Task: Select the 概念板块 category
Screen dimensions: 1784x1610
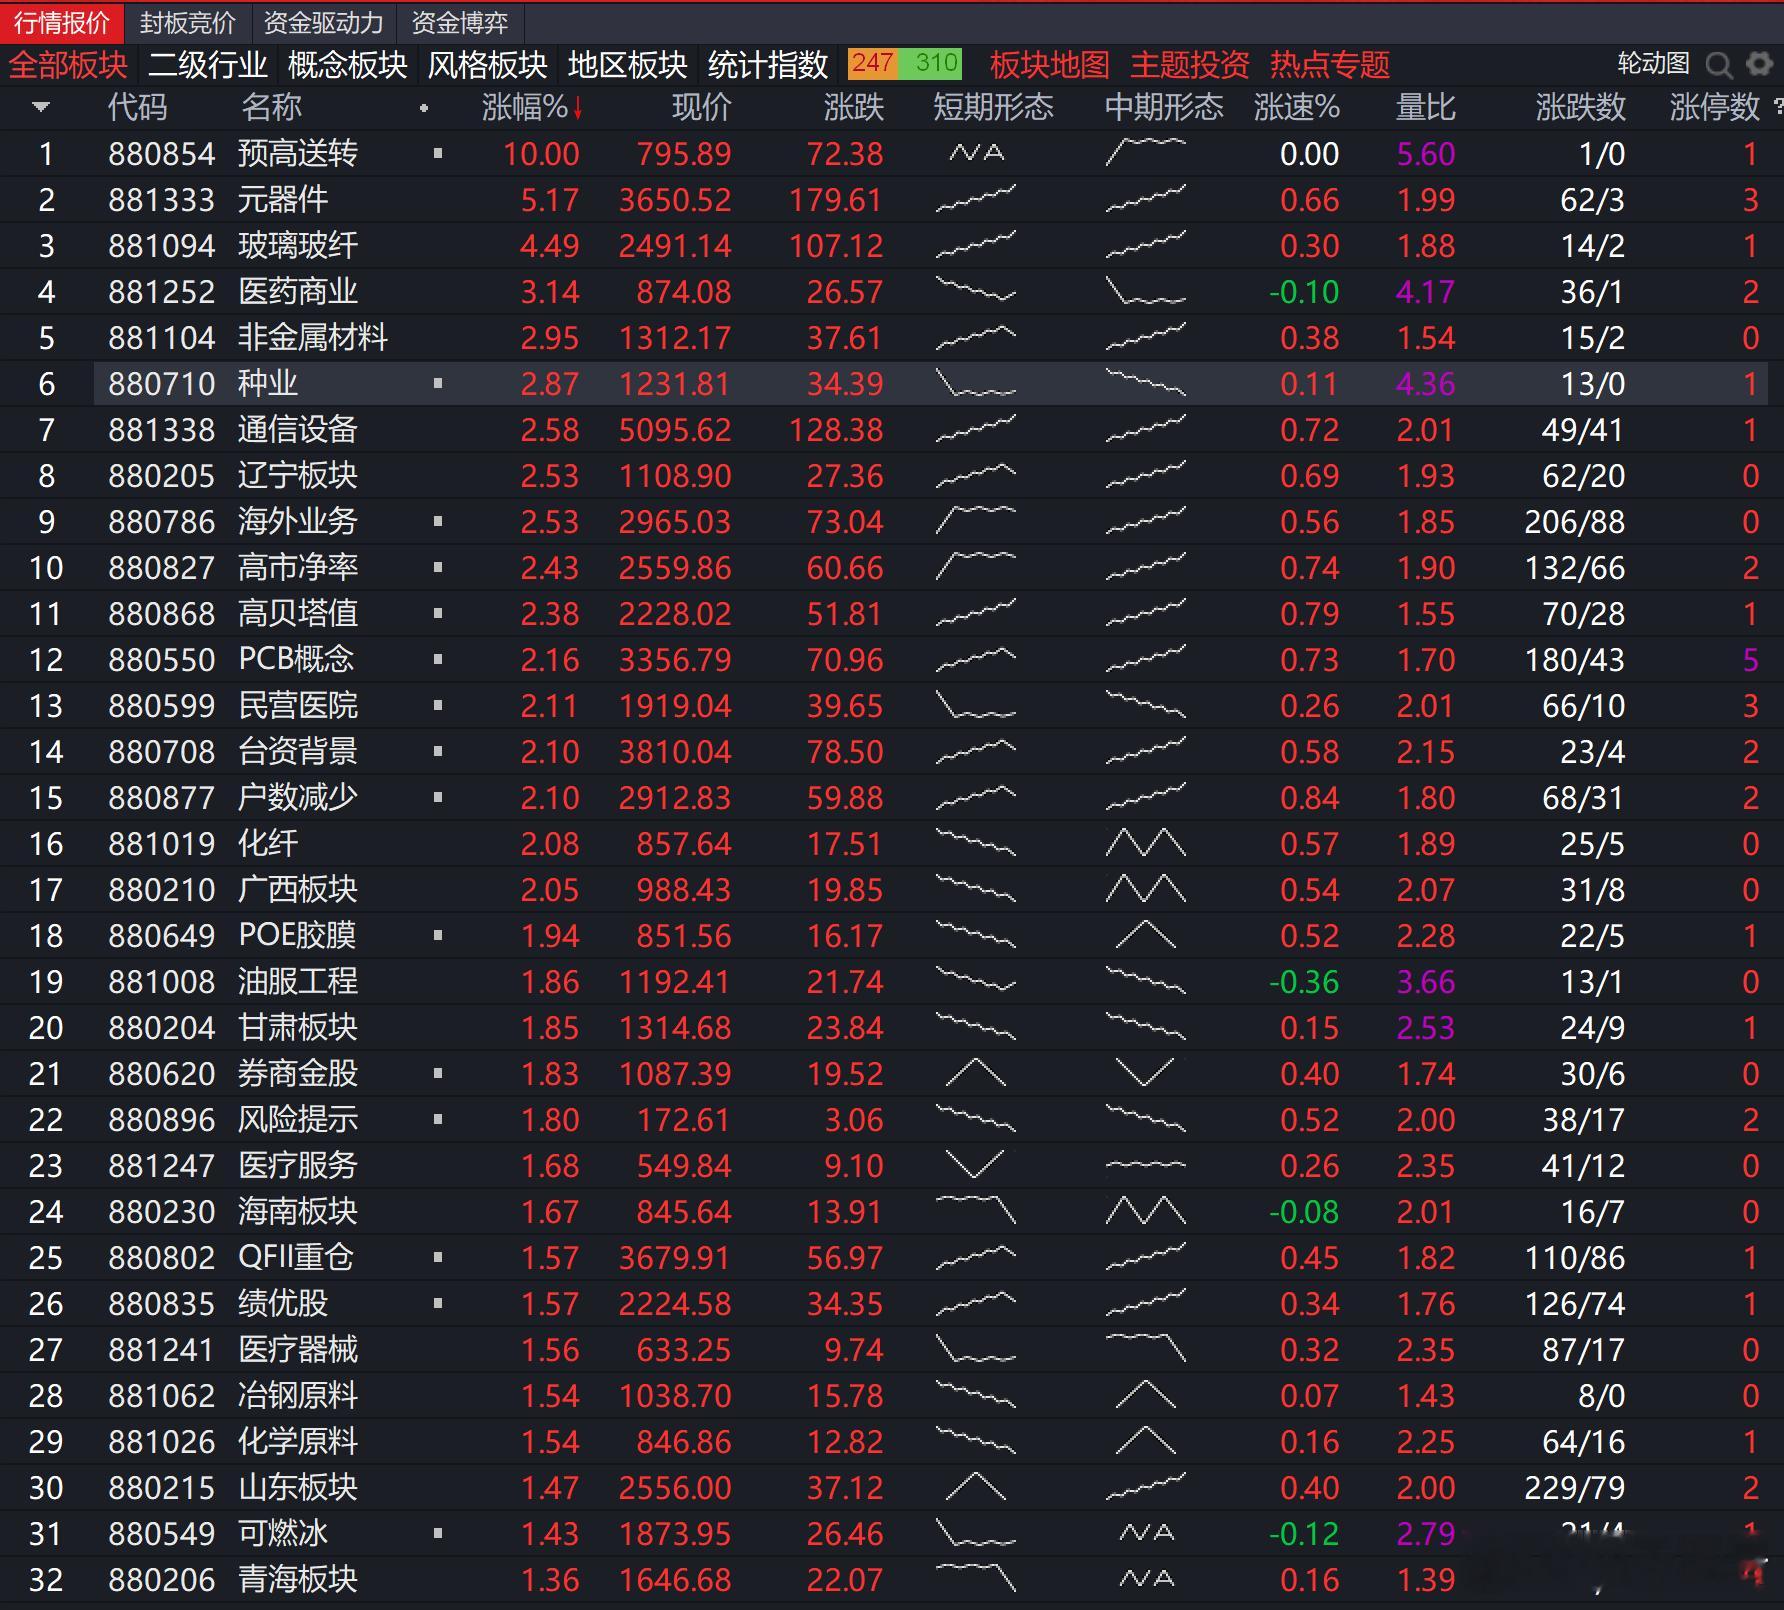Action: (x=348, y=65)
